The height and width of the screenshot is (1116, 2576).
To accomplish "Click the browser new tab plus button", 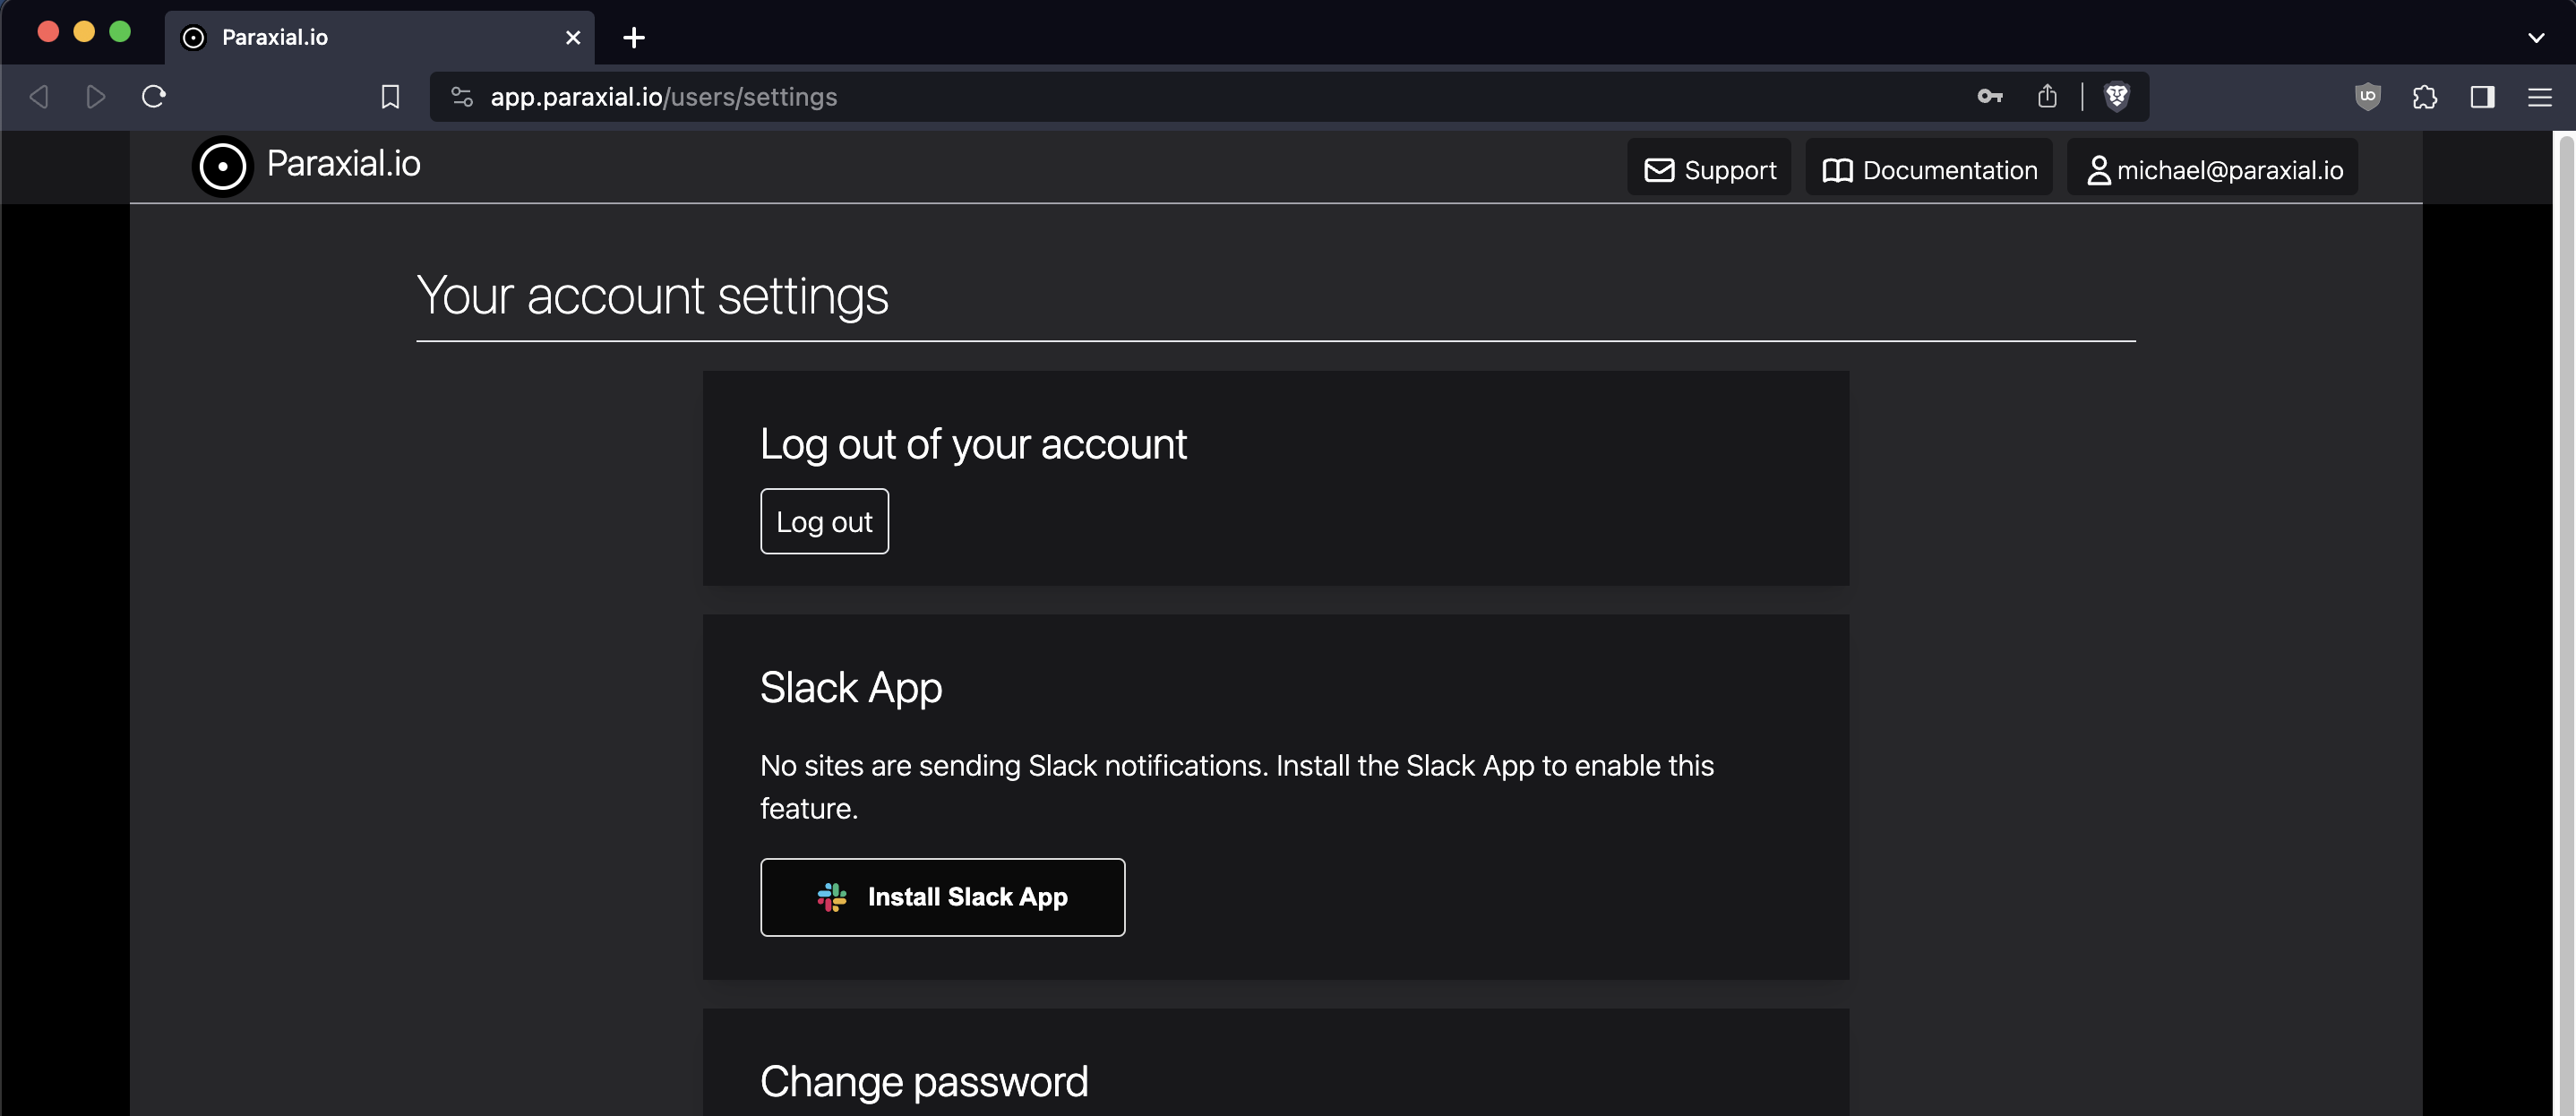I will [638, 38].
